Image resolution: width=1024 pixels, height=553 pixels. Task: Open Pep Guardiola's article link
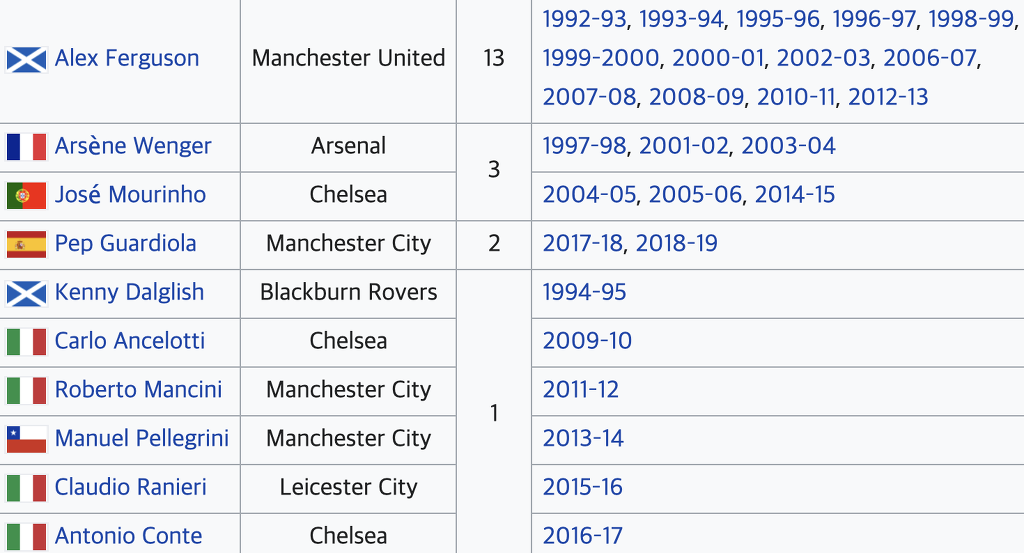click(125, 243)
